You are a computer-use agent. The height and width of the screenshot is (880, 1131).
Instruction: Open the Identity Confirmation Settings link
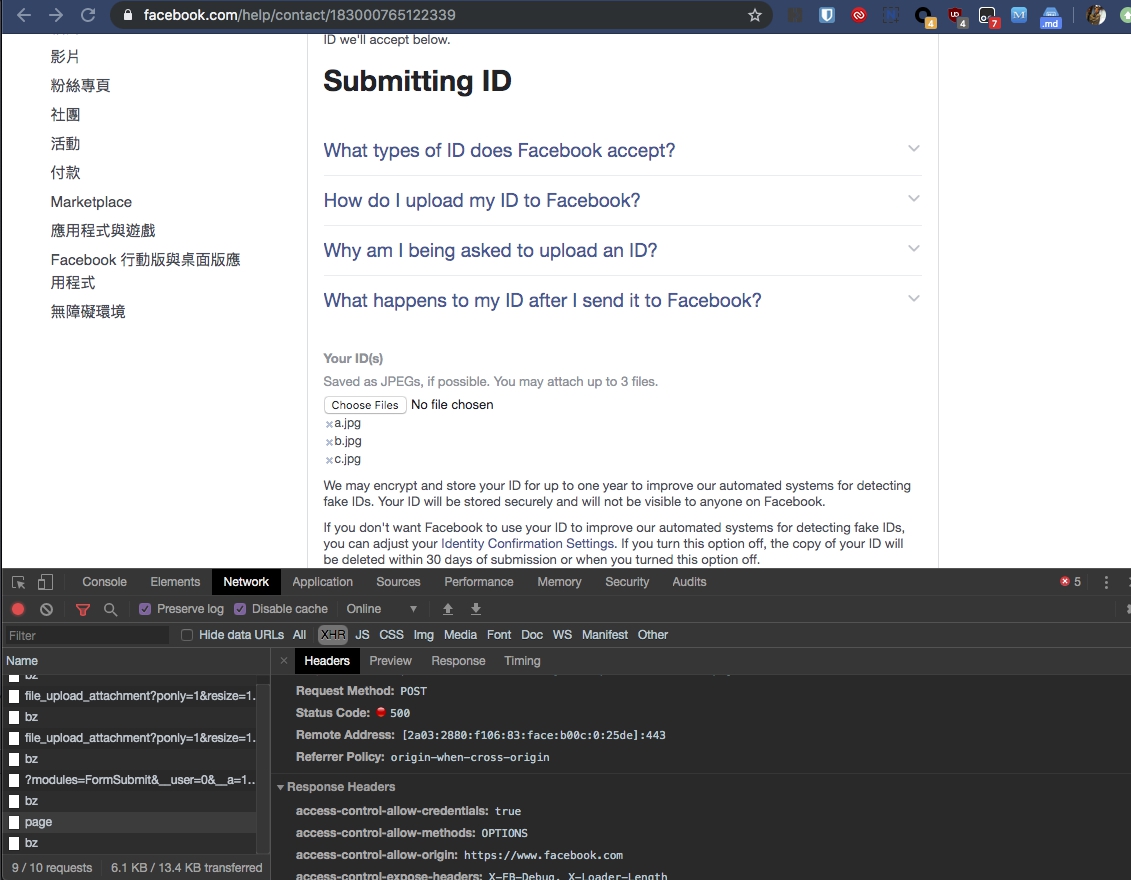(527, 543)
